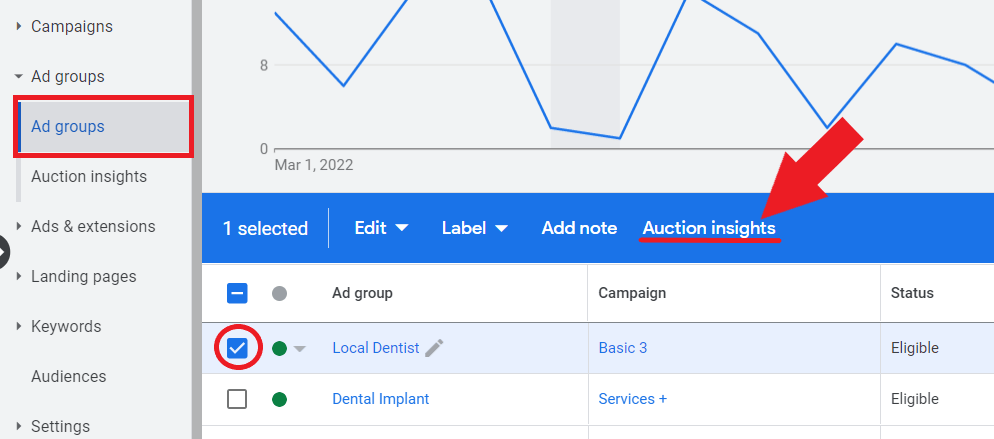This screenshot has height=439, width=994.
Task: Sort by the Ad group column header
Action: click(362, 293)
